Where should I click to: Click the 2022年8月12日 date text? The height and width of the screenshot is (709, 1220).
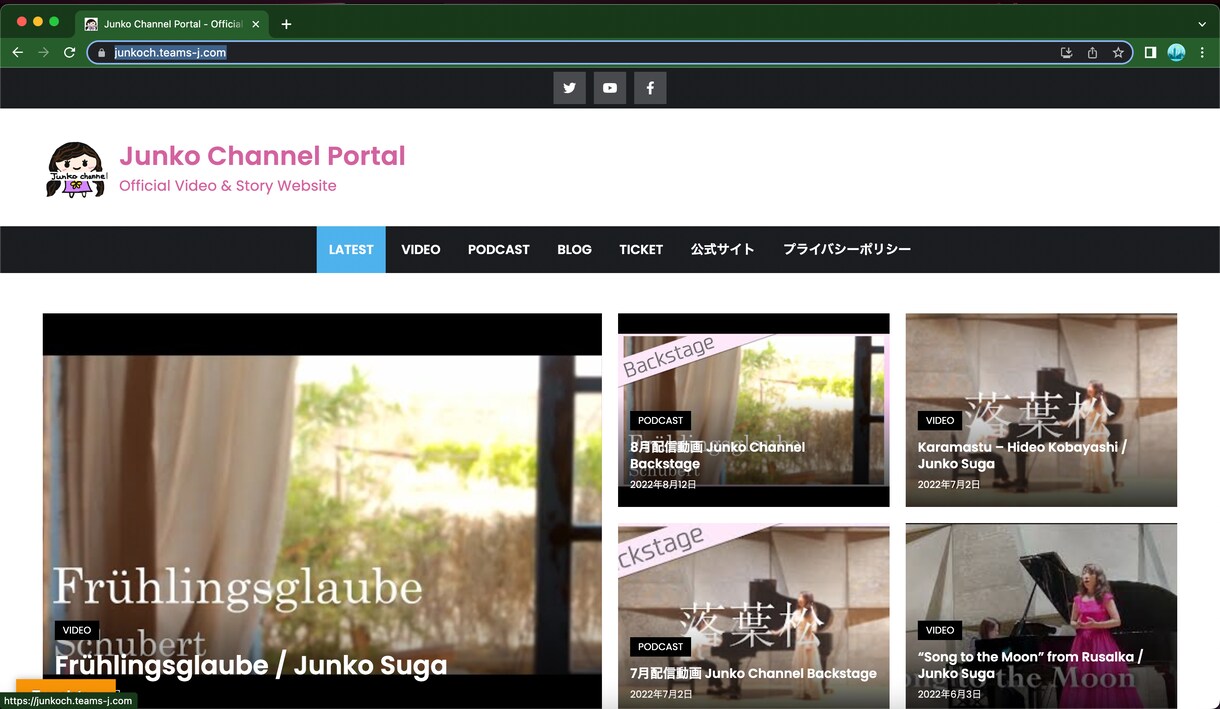[x=663, y=484]
